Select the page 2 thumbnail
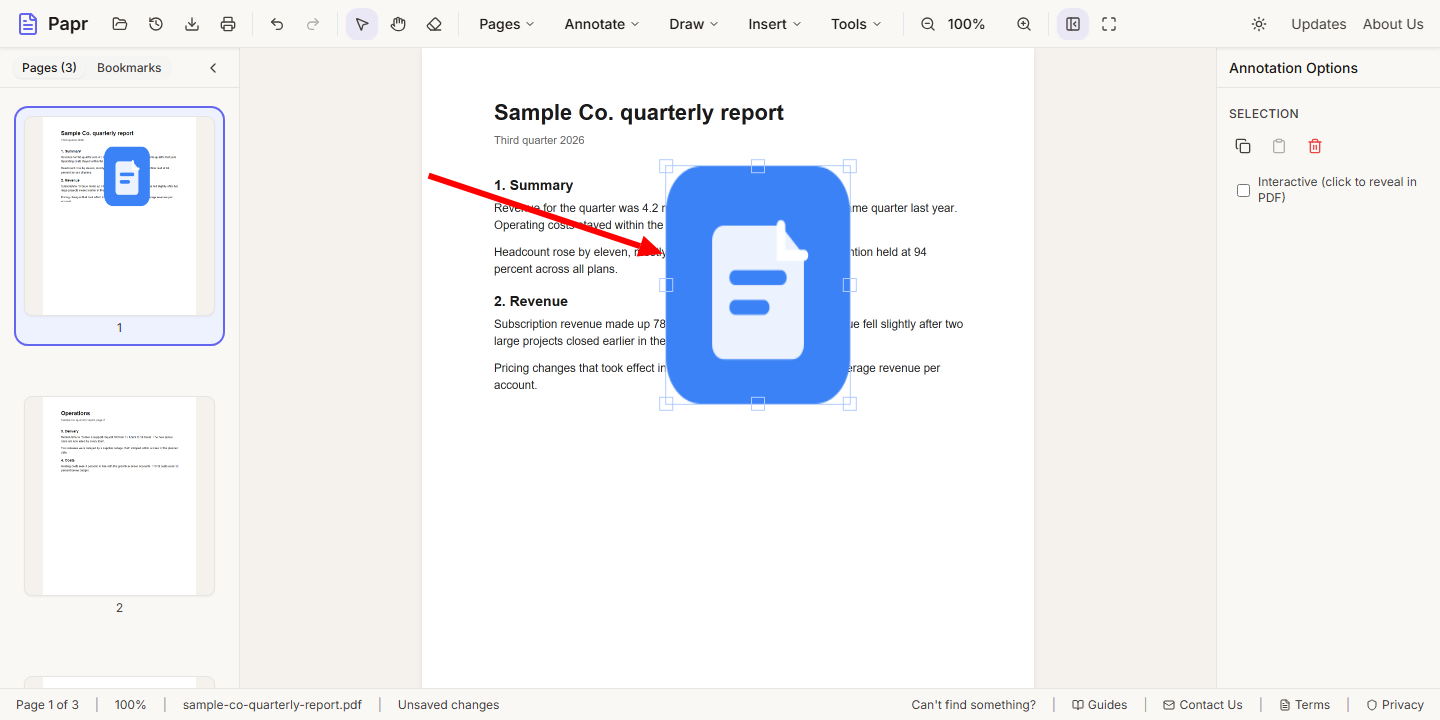The width and height of the screenshot is (1440, 720). pos(119,496)
